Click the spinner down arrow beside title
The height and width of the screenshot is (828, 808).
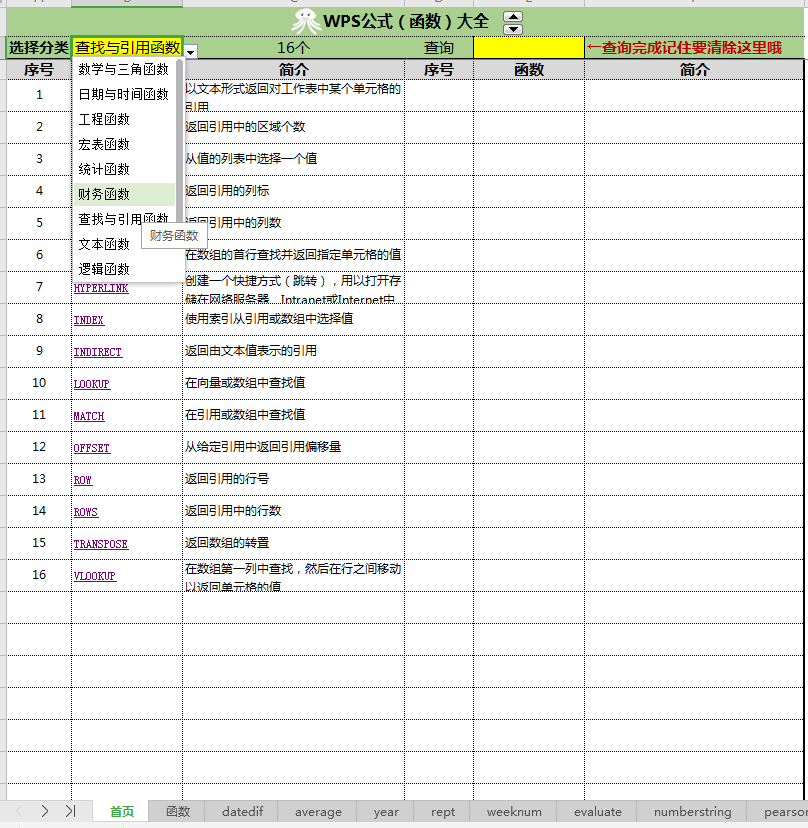pyautogui.click(x=513, y=29)
